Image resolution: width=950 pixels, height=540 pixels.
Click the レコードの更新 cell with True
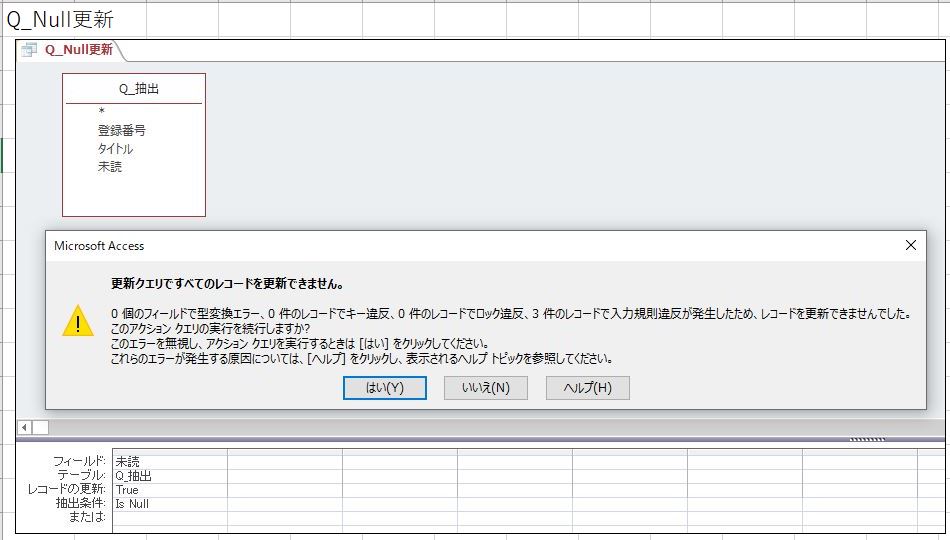pos(169,490)
